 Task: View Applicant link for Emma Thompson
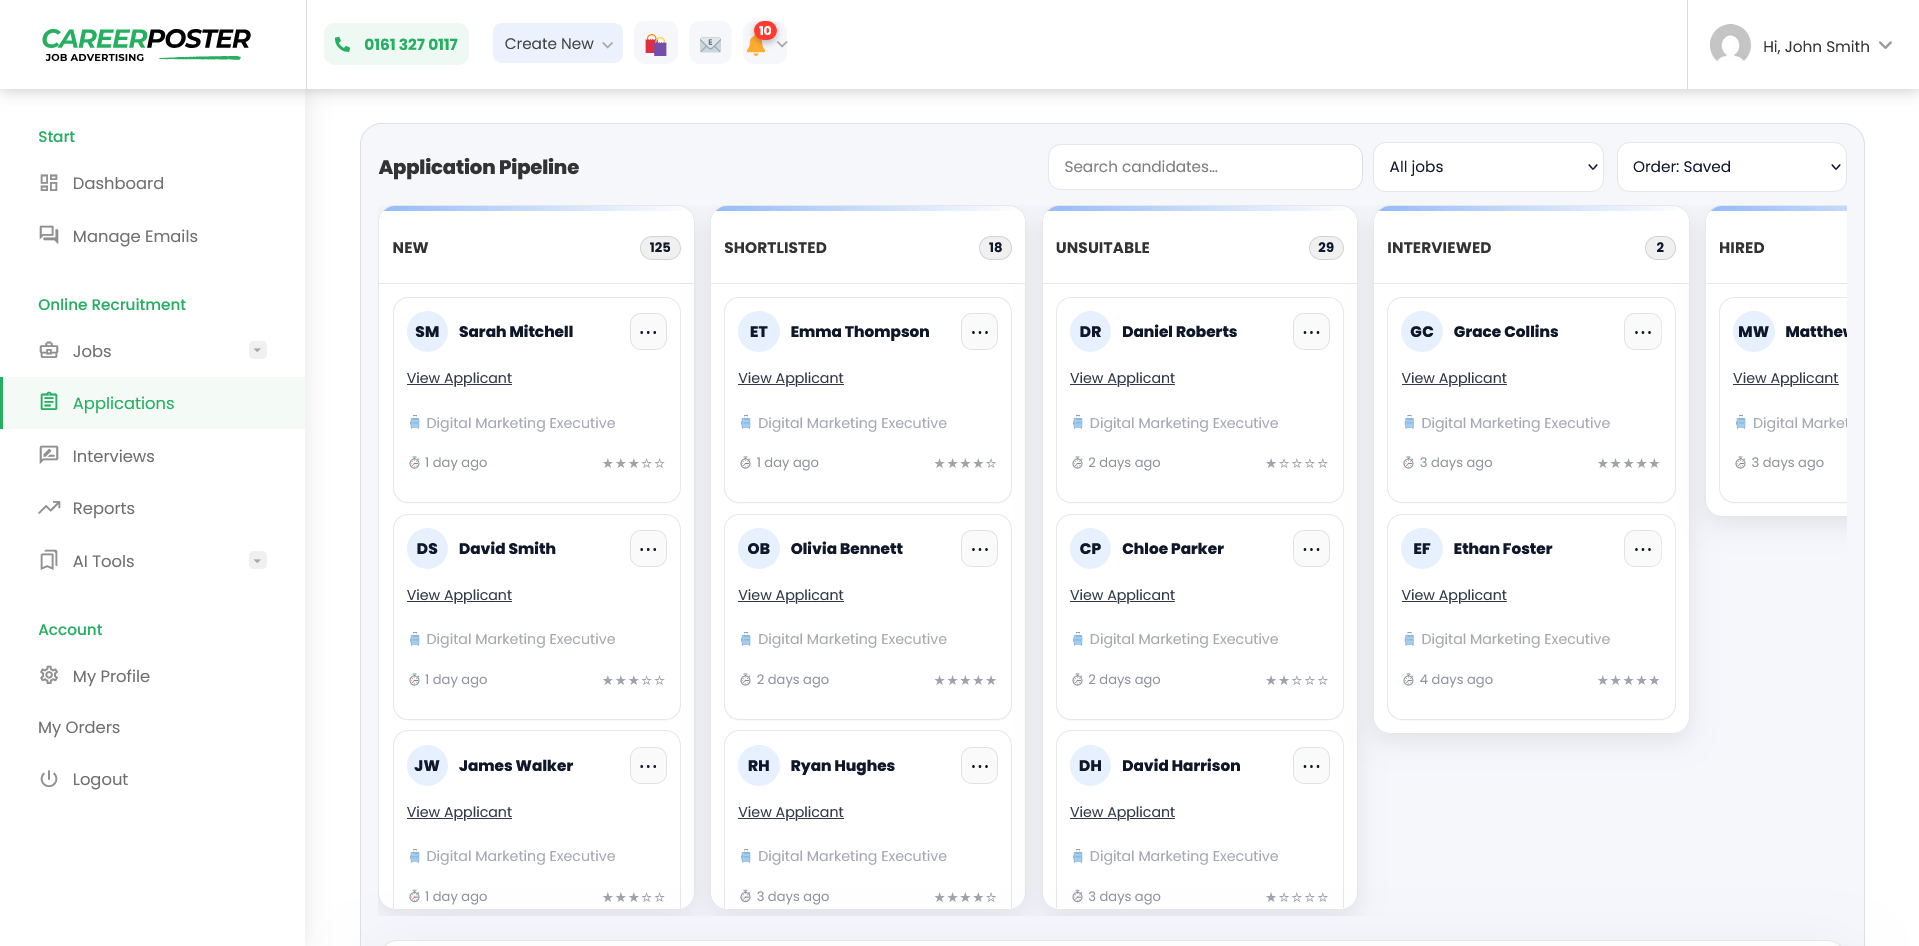pos(791,378)
